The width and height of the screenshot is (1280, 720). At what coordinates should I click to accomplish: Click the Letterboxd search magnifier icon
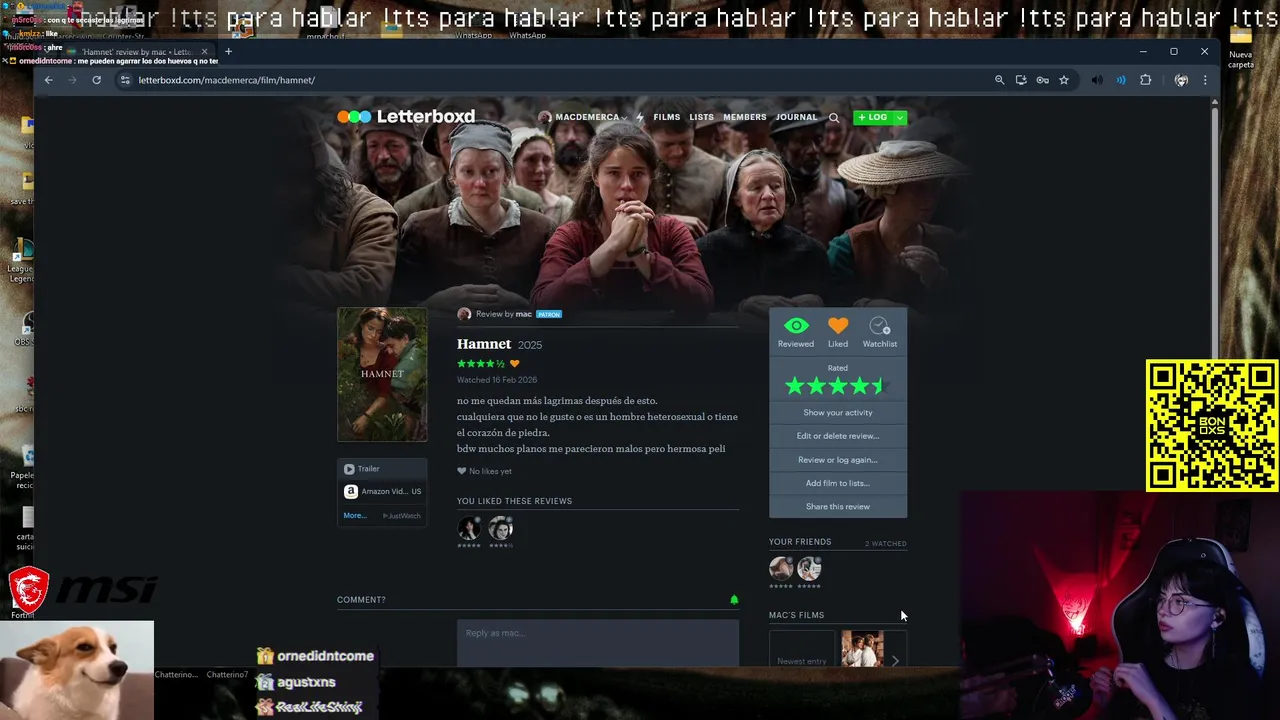834,117
